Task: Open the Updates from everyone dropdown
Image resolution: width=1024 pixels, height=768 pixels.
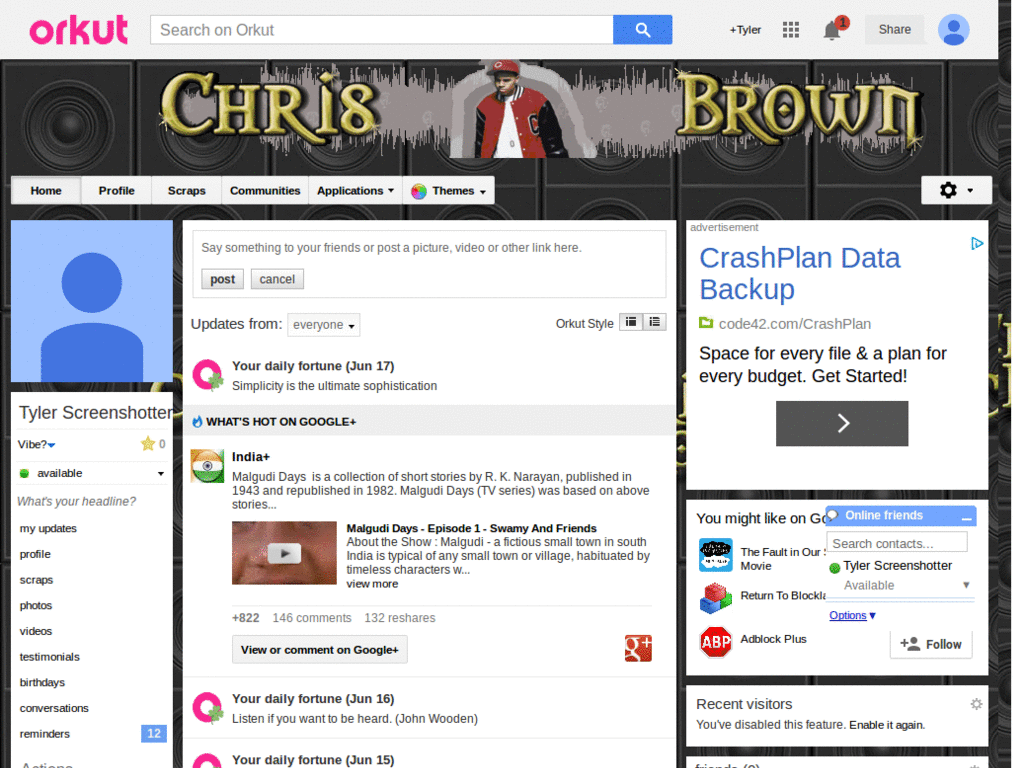Action: pyautogui.click(x=323, y=325)
